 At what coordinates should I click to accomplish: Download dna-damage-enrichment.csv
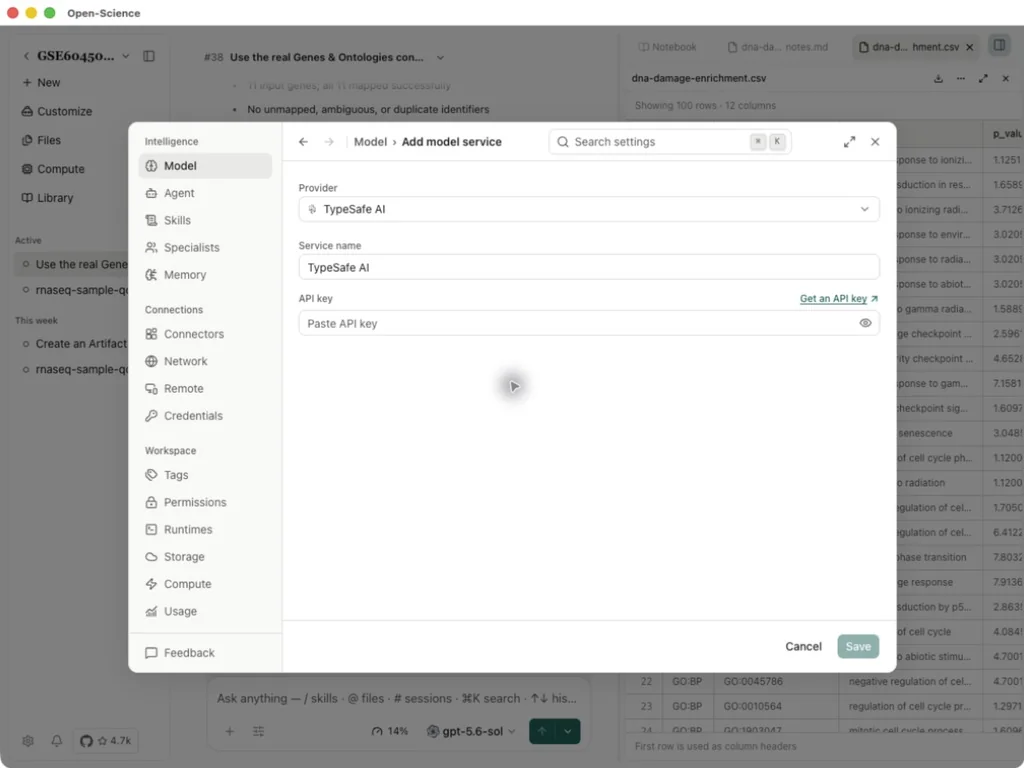938,78
